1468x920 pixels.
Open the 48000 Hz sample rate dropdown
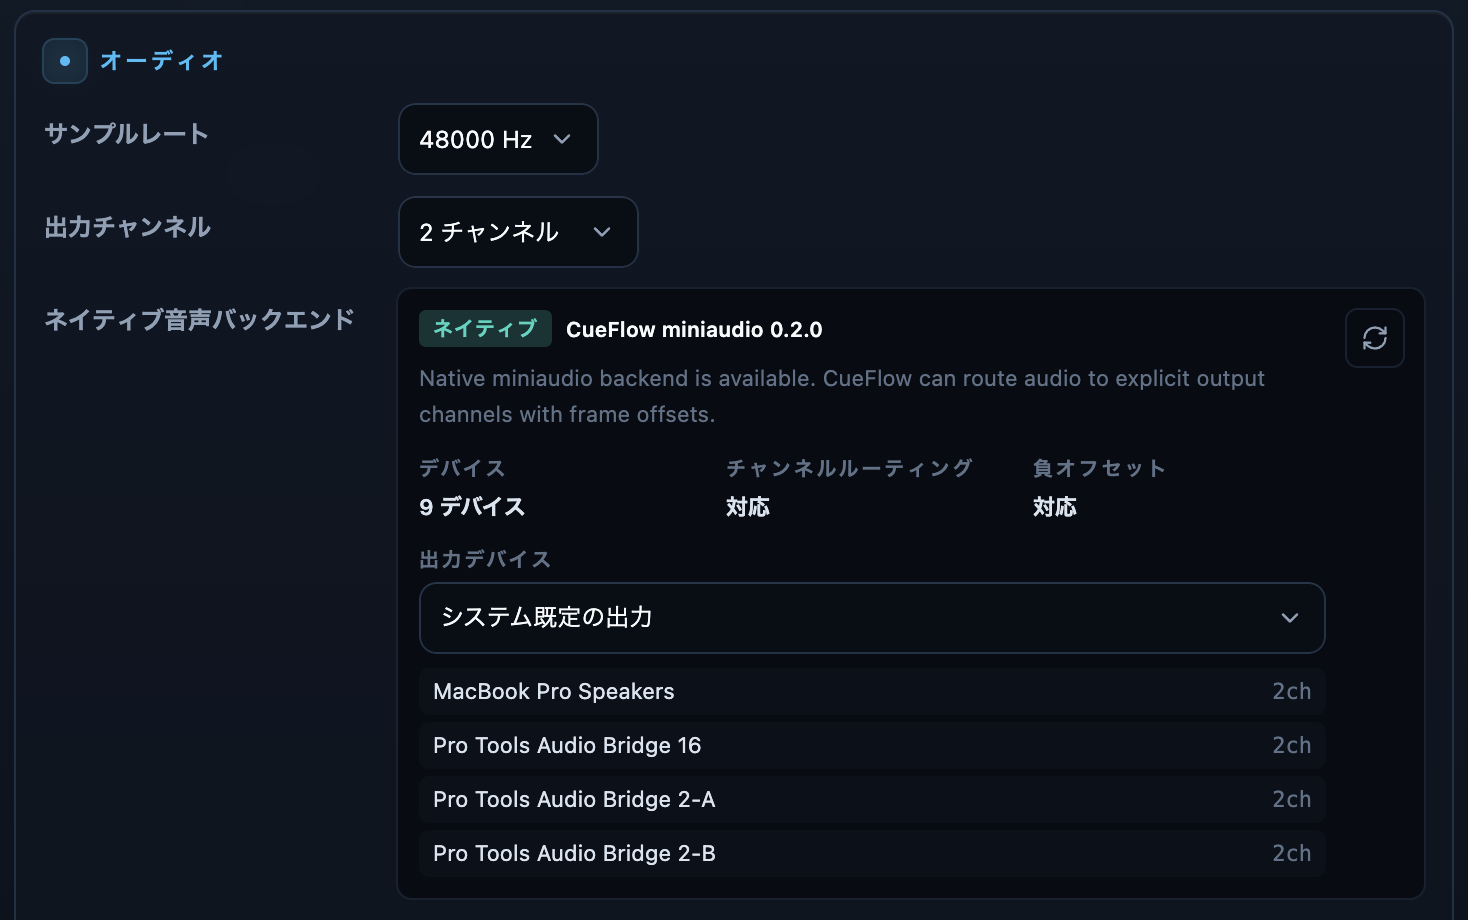(498, 139)
